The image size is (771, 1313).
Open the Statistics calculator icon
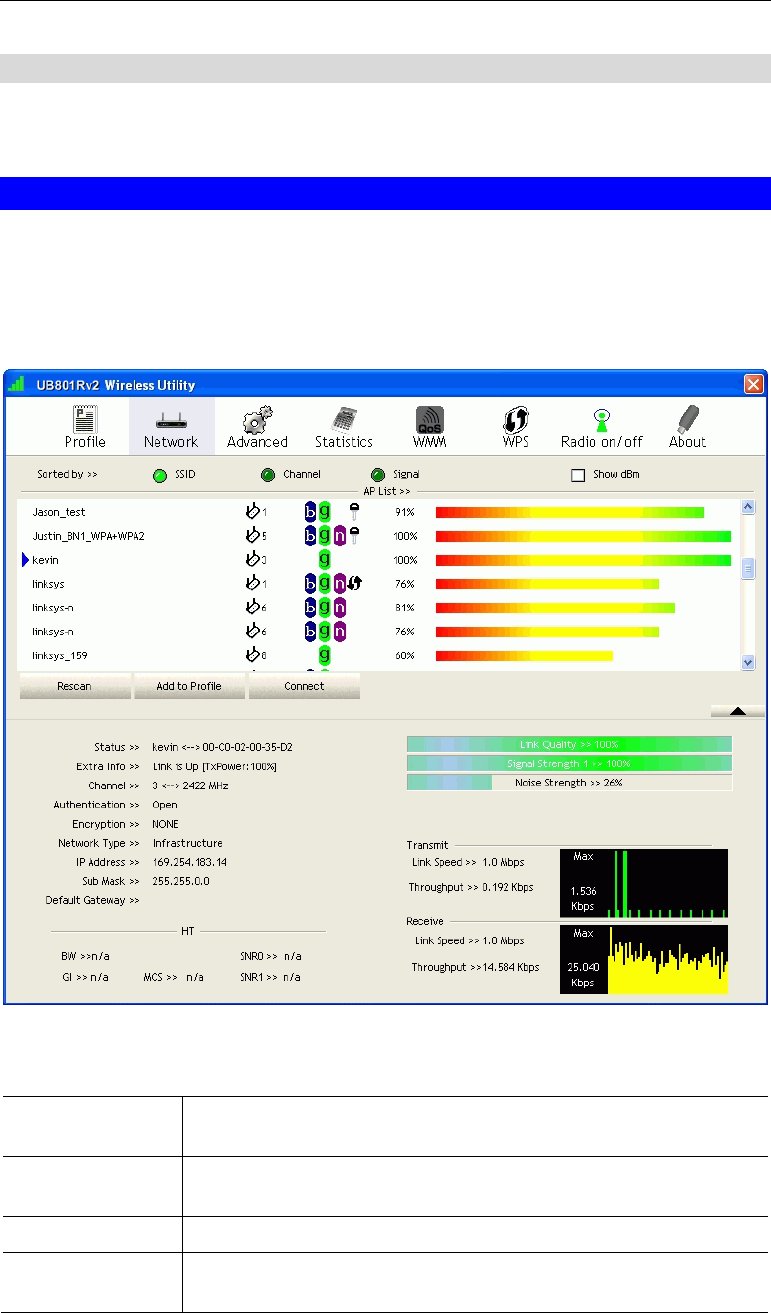click(344, 419)
